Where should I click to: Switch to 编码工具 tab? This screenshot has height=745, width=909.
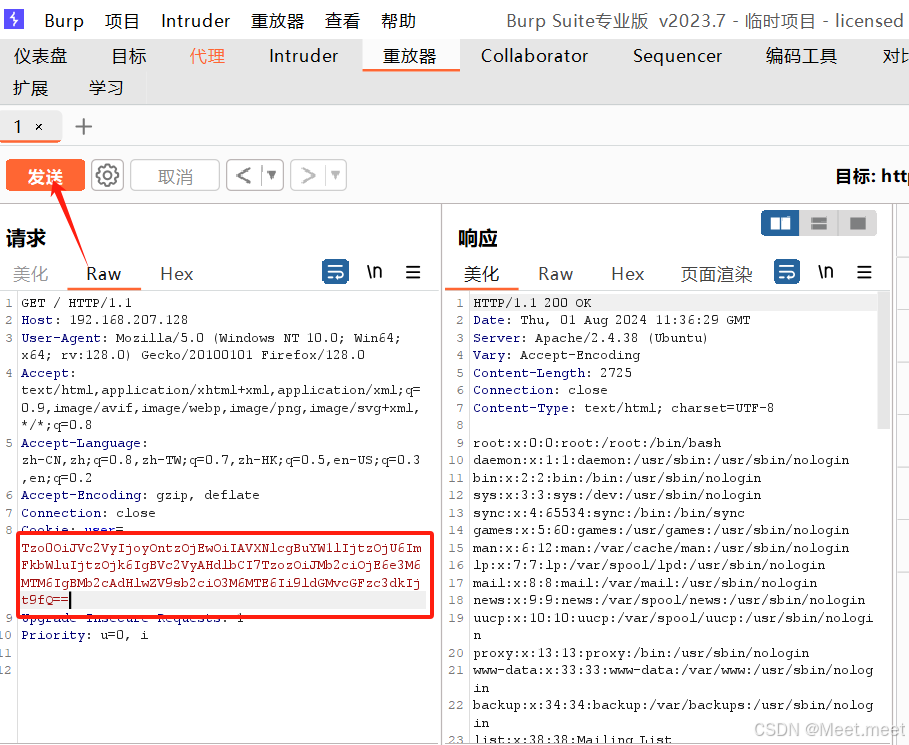point(801,56)
